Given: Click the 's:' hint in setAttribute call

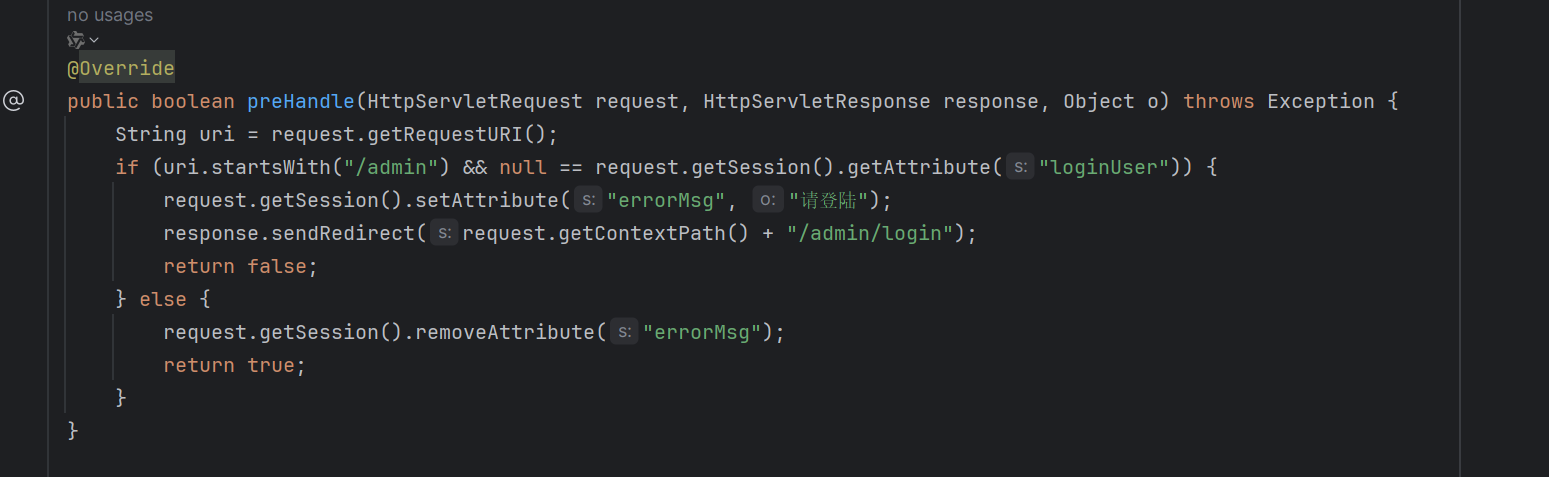Looking at the screenshot, I should tap(587, 200).
